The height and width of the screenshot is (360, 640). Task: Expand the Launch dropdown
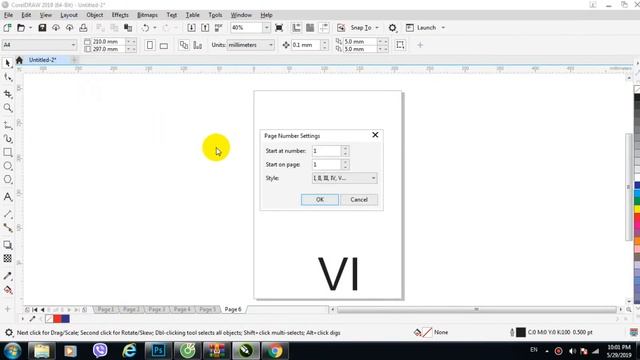[x=443, y=28]
